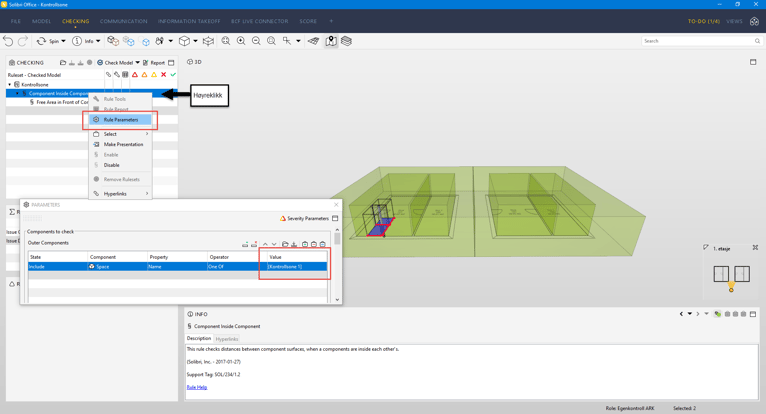This screenshot has width=766, height=414.
Task: Open the Check Model dropdown arrow
Action: (x=138, y=63)
